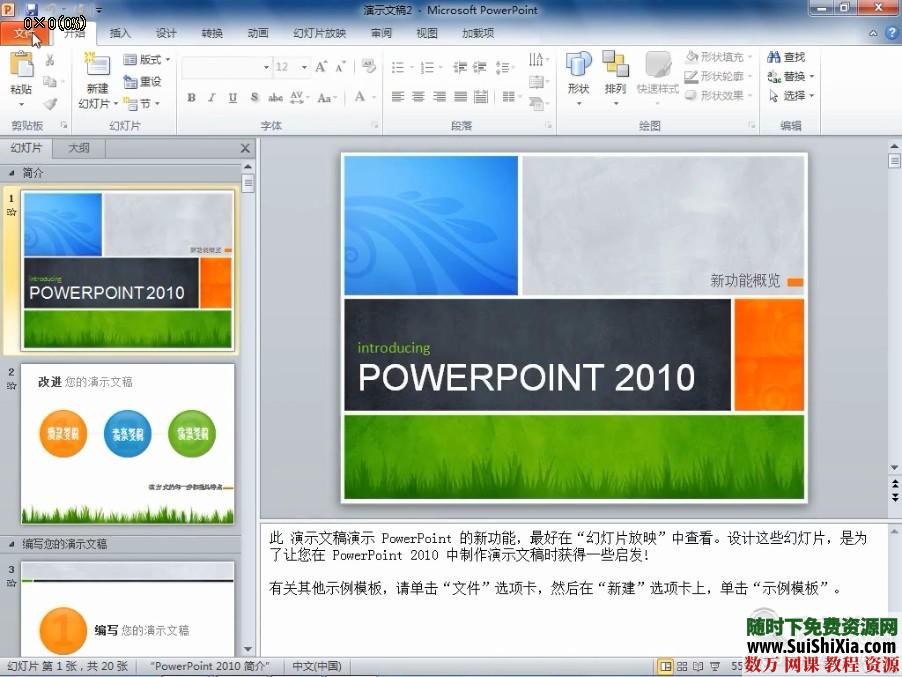Image resolution: width=902 pixels, height=677 pixels.
Task: Open the Arrange objects icon
Action: [615, 64]
